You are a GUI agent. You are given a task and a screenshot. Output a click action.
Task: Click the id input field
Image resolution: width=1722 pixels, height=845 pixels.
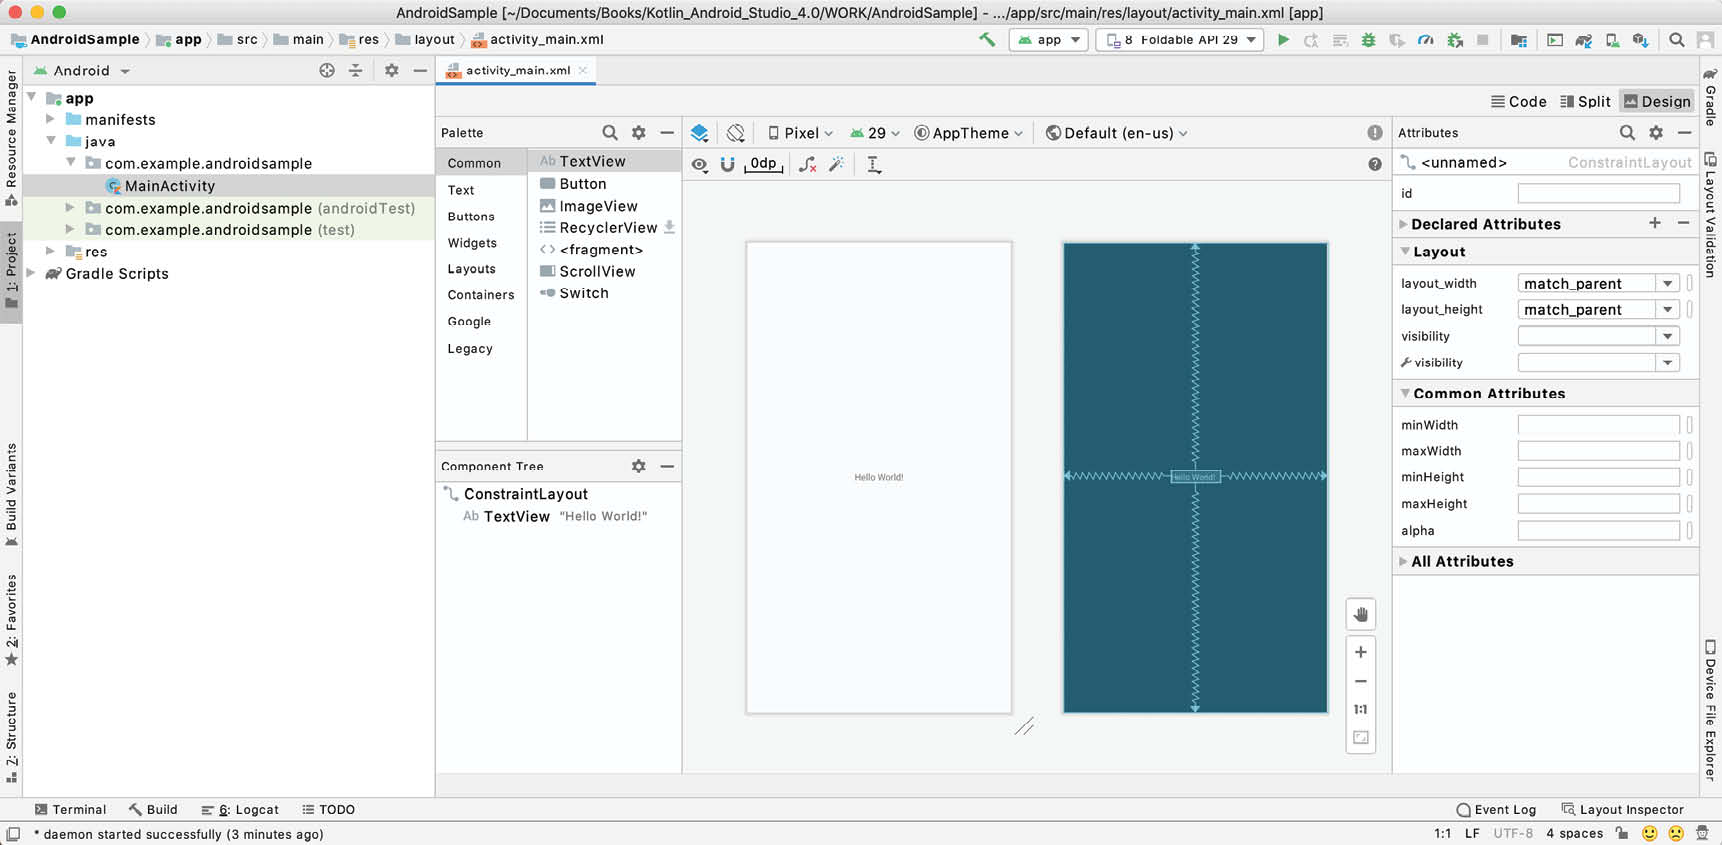click(1598, 193)
